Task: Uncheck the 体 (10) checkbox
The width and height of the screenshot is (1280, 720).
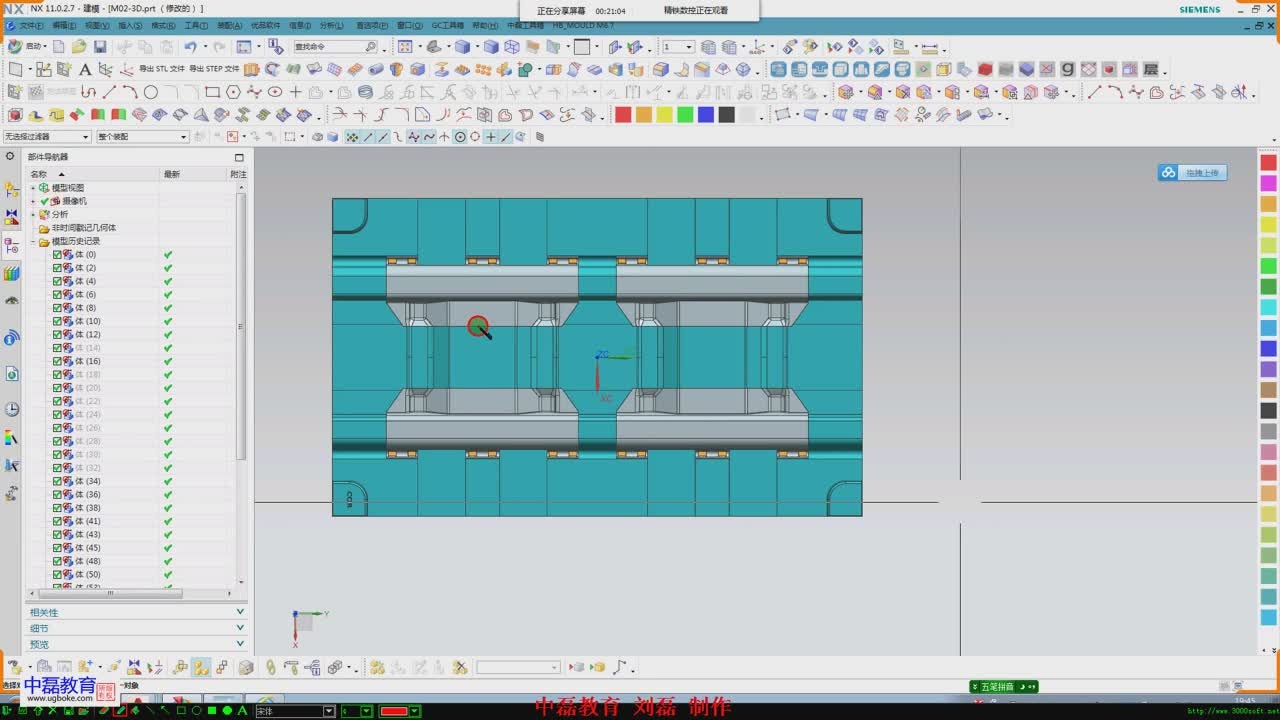Action: (57, 321)
